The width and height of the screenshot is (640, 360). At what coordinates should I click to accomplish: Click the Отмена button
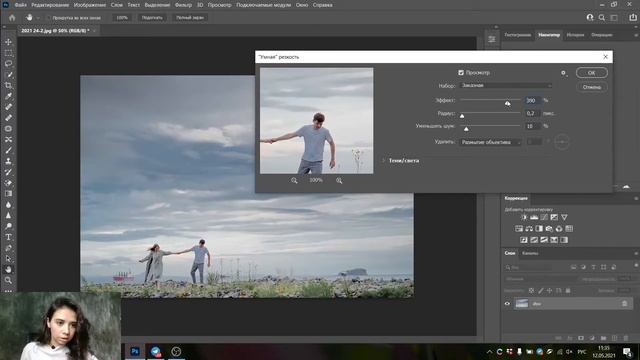591,87
